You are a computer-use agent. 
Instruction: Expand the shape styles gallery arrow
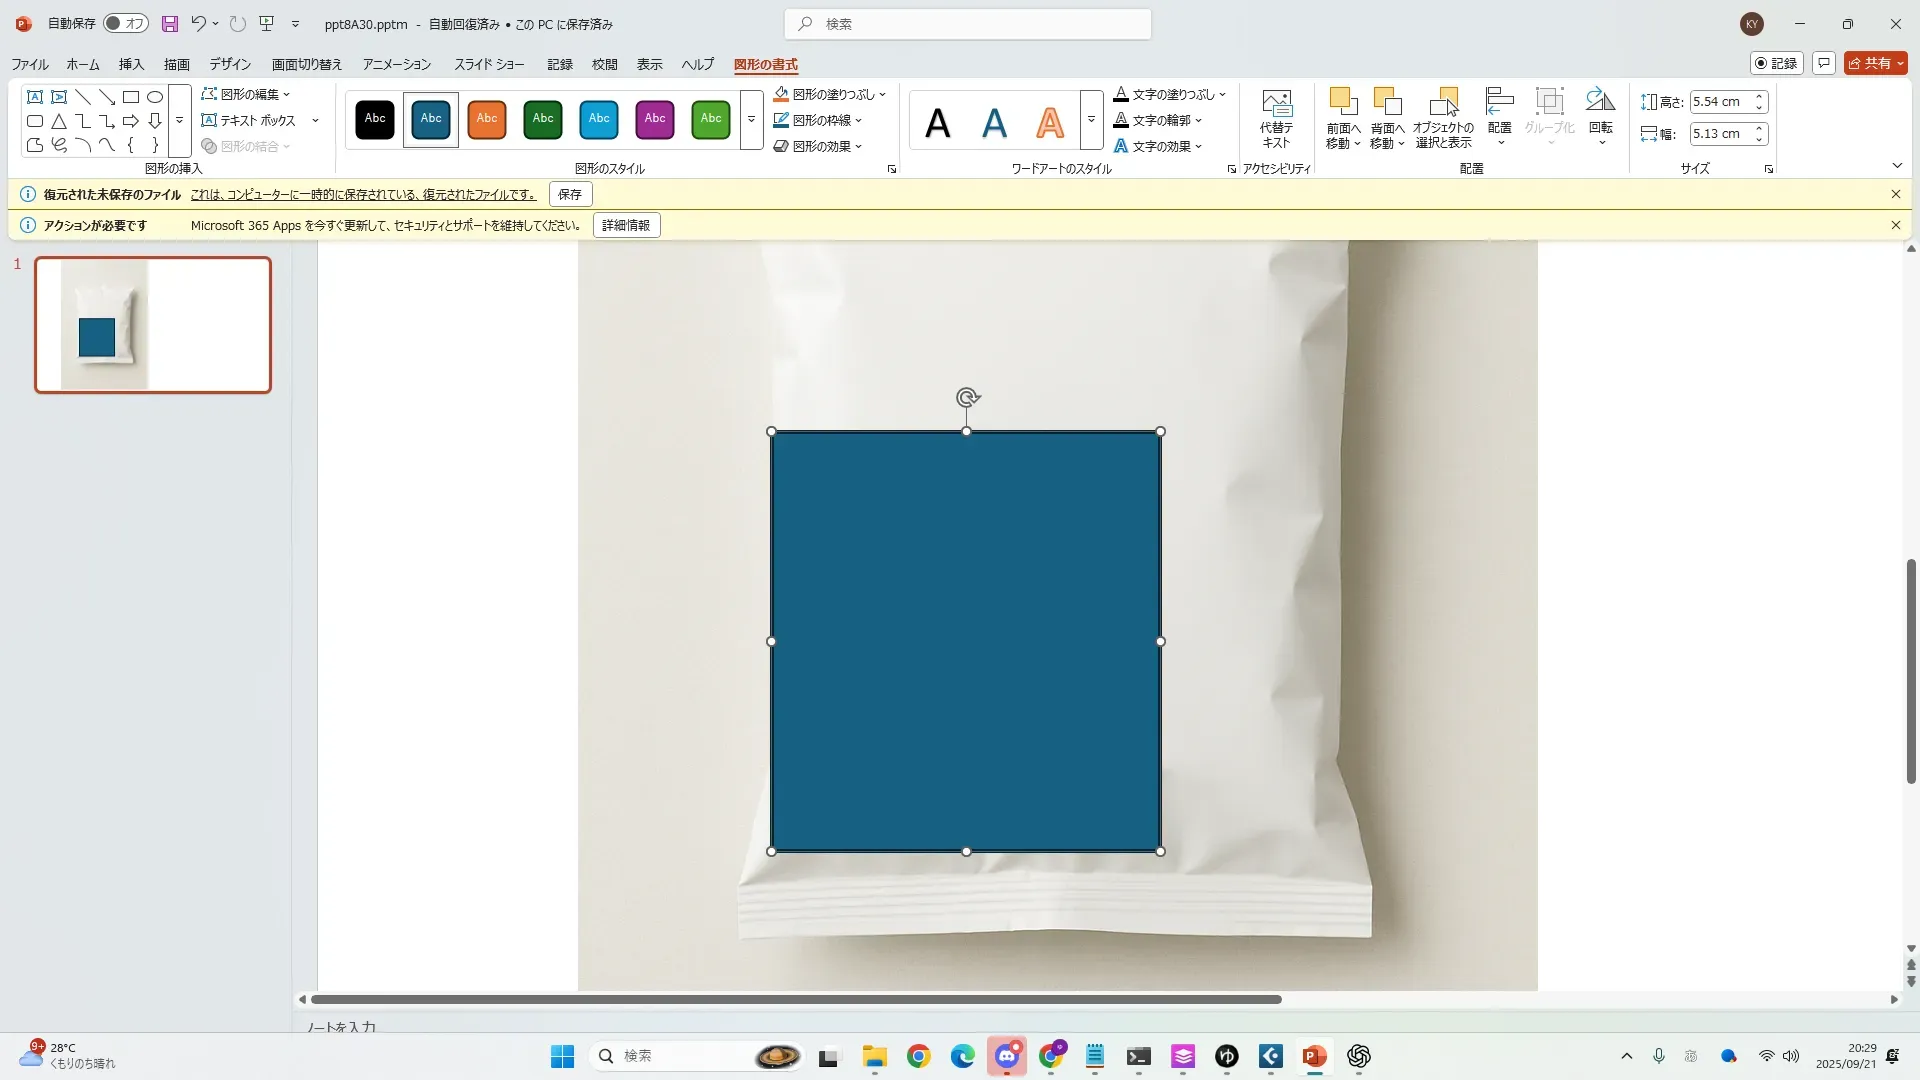751,120
